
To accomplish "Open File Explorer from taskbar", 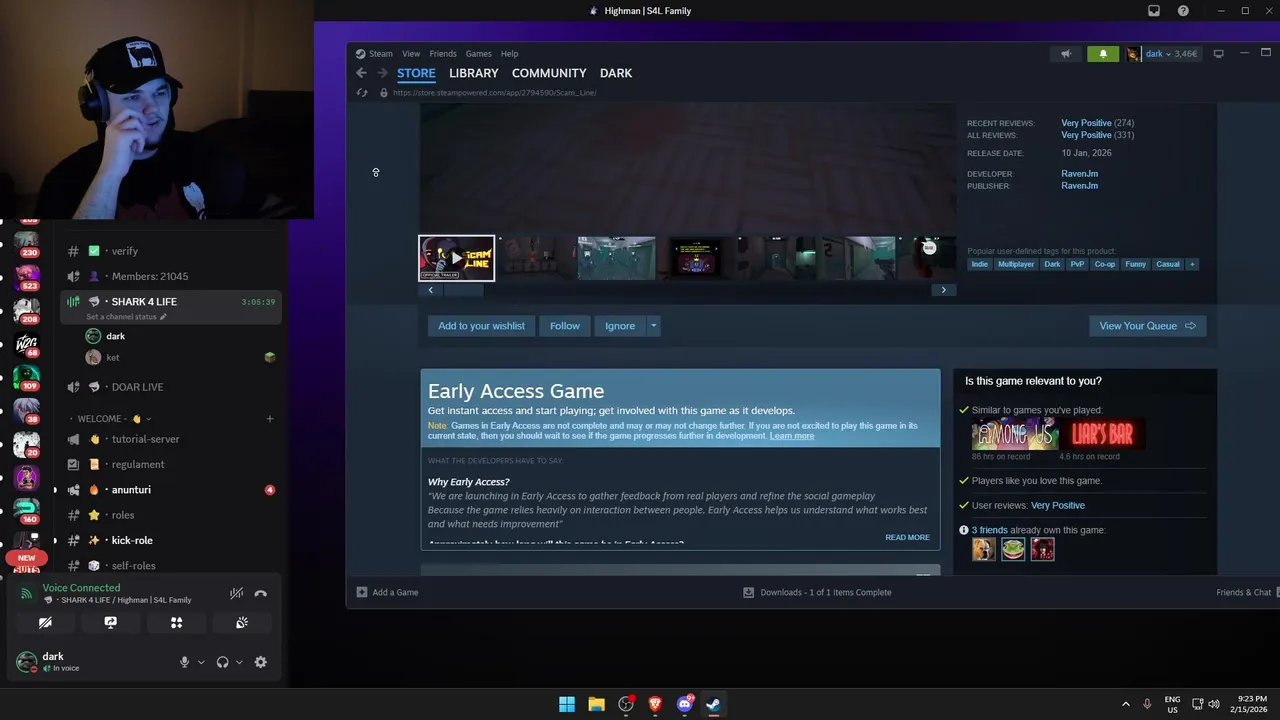I will pos(596,704).
